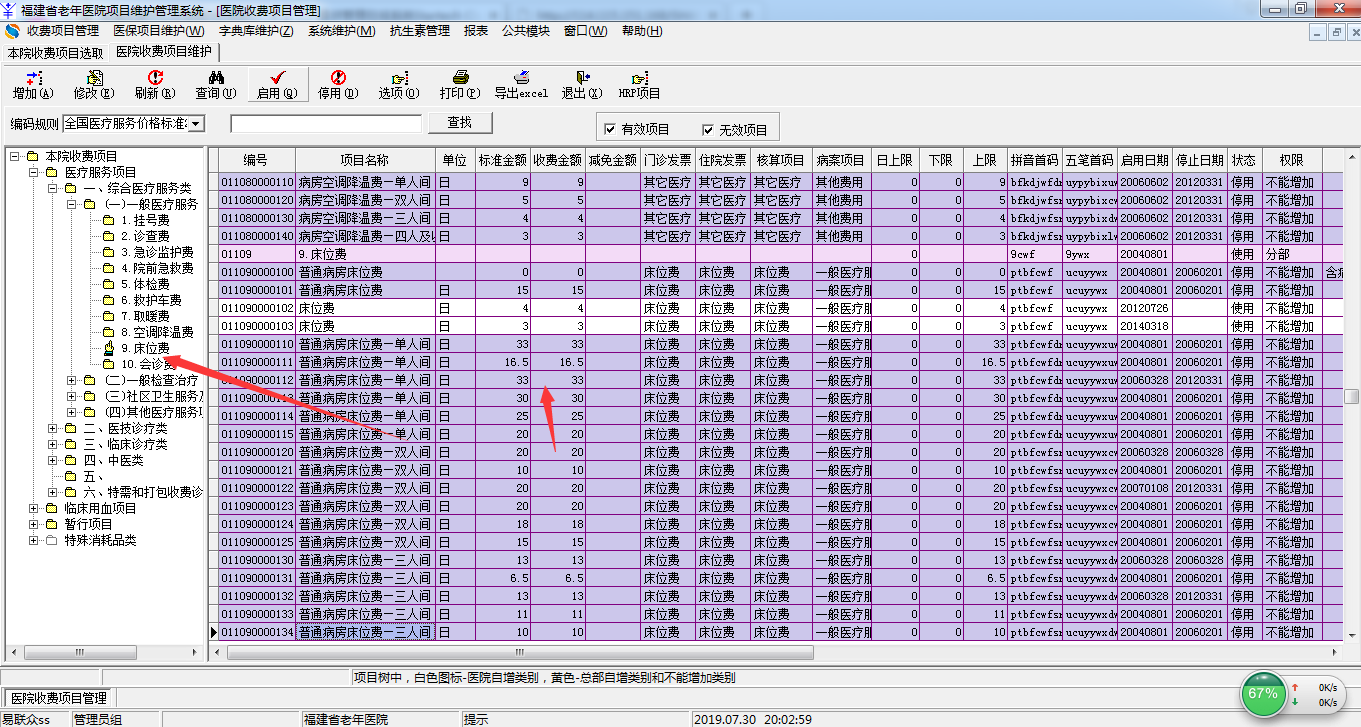Click the folder icon beside 3. 急诊监护费
The height and width of the screenshot is (727, 1361).
[x=109, y=252]
